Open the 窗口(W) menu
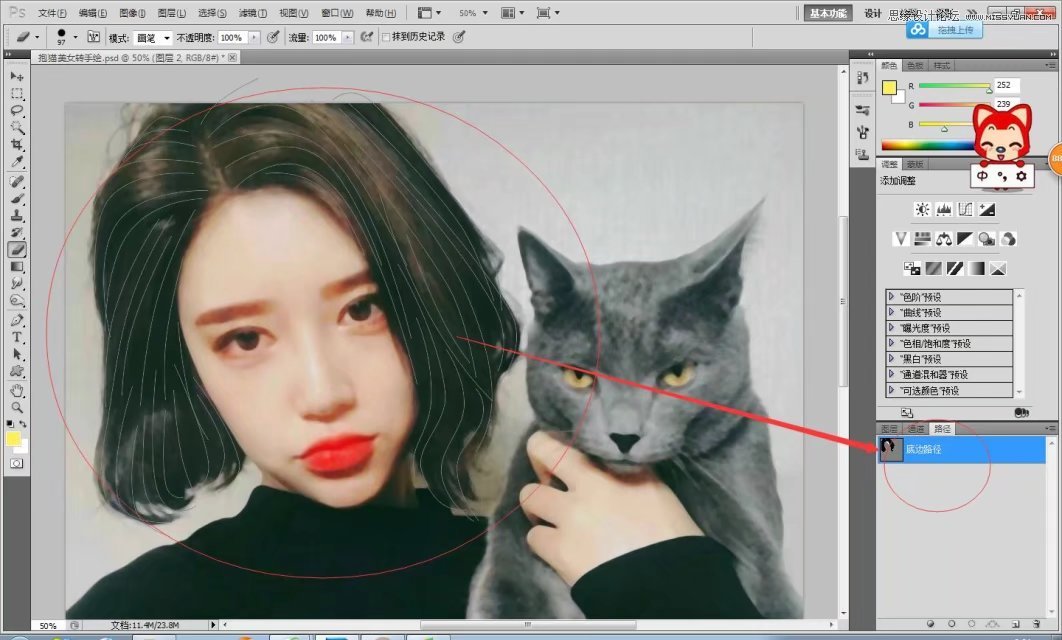 click(337, 13)
